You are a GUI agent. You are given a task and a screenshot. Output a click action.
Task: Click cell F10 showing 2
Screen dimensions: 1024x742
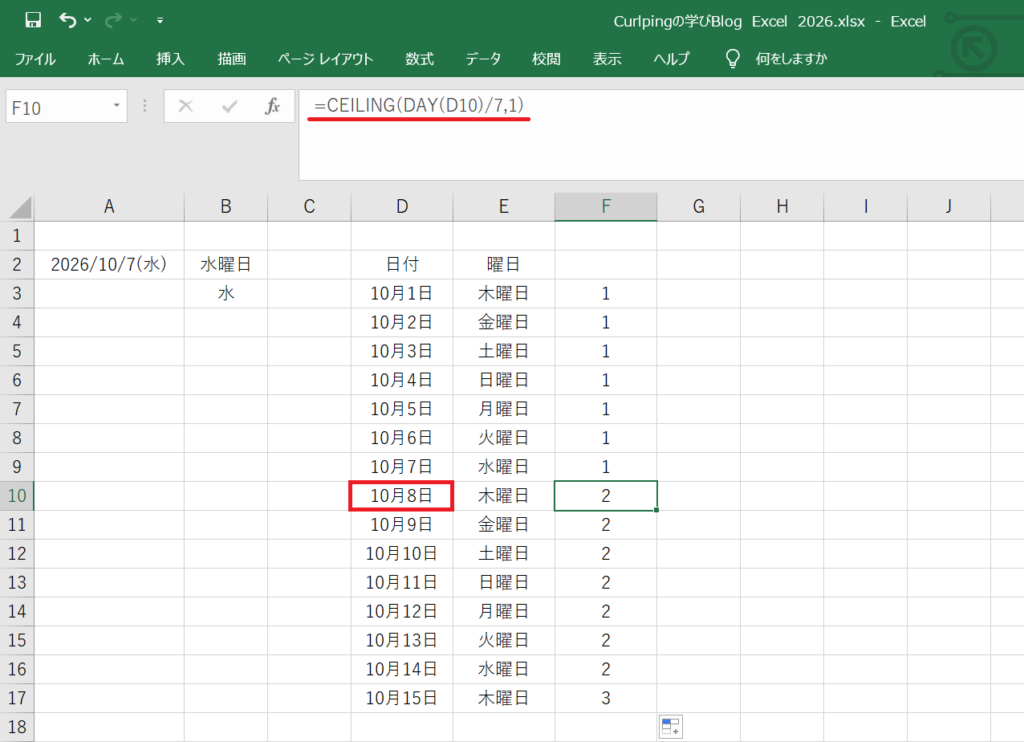(606, 496)
